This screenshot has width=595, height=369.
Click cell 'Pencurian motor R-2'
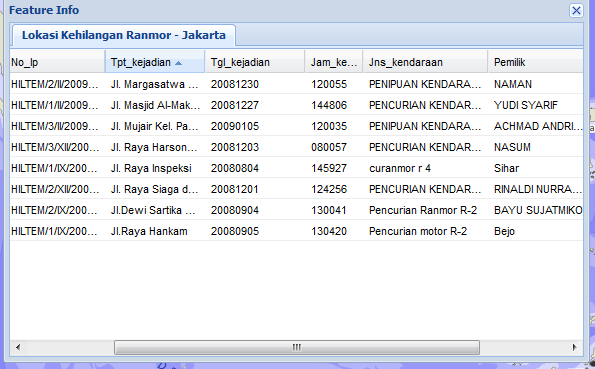coord(418,231)
